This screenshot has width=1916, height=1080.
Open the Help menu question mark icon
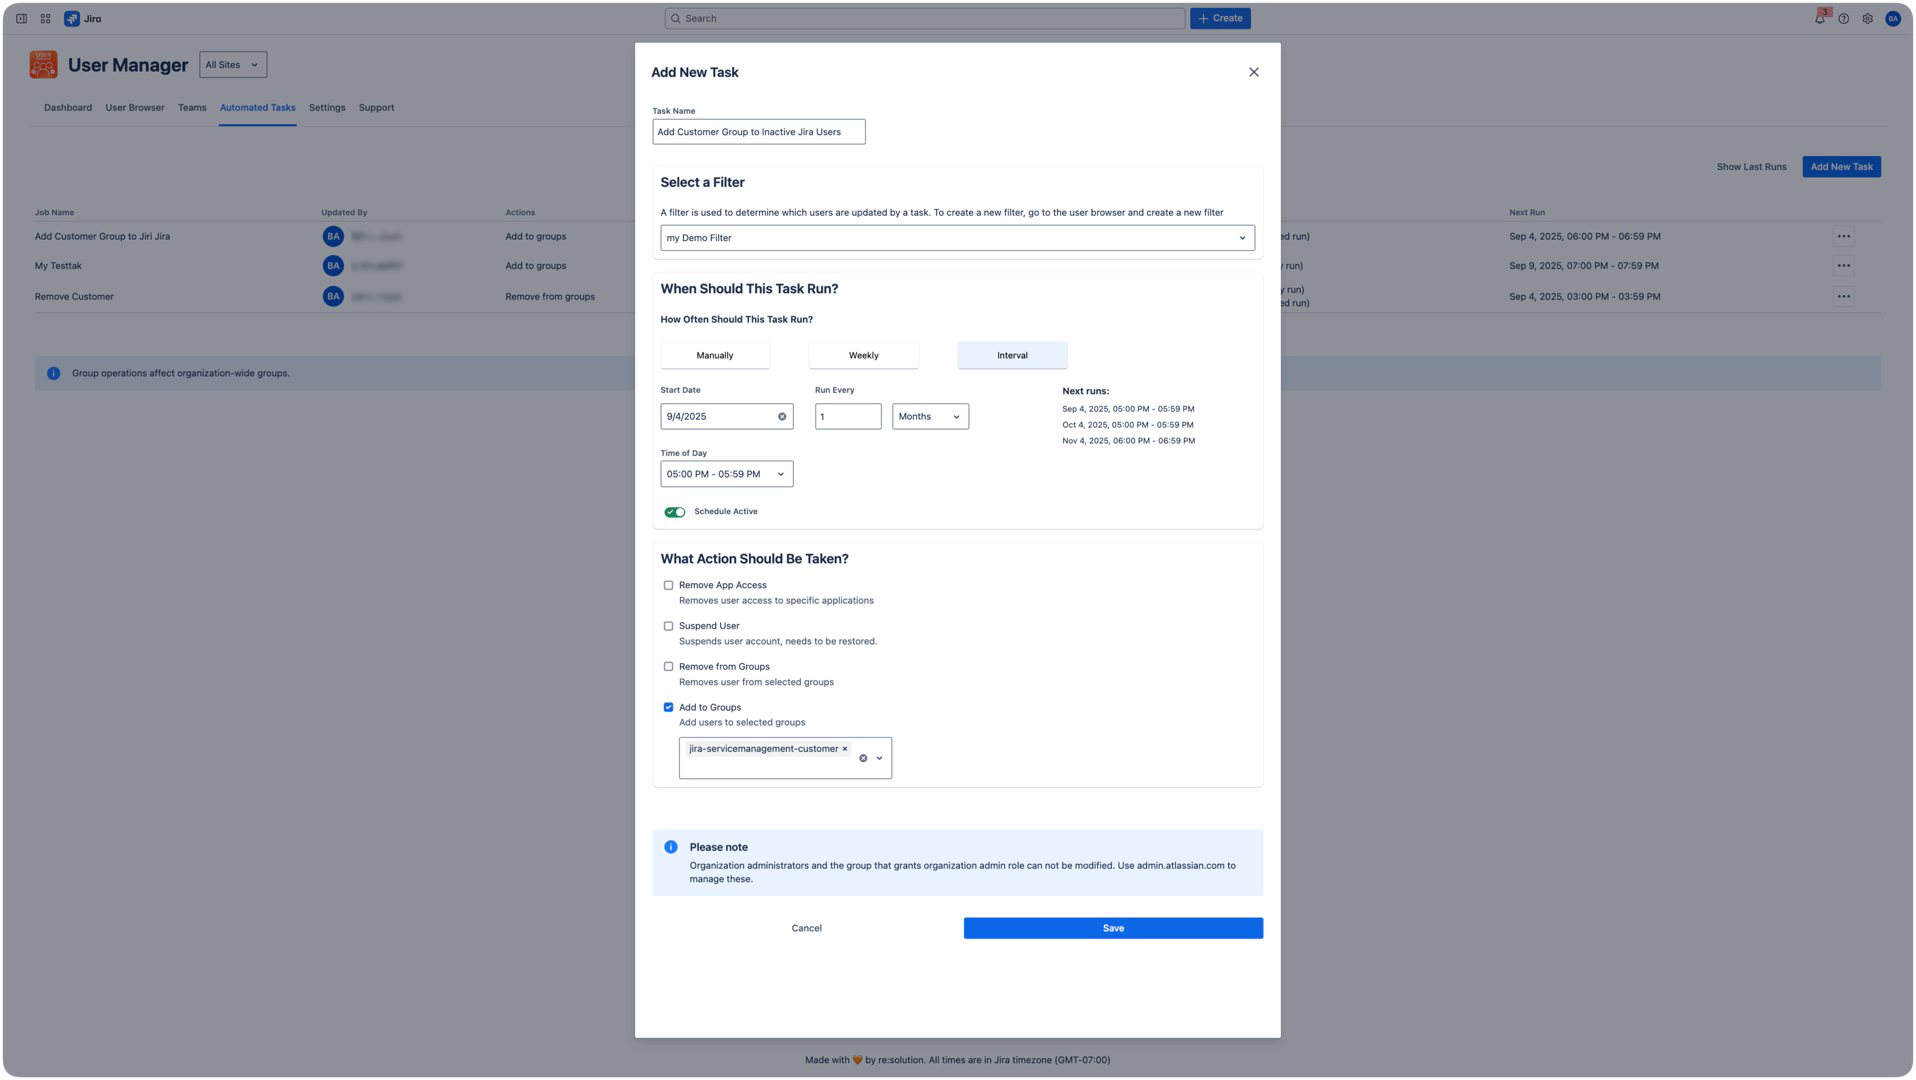tap(1843, 18)
